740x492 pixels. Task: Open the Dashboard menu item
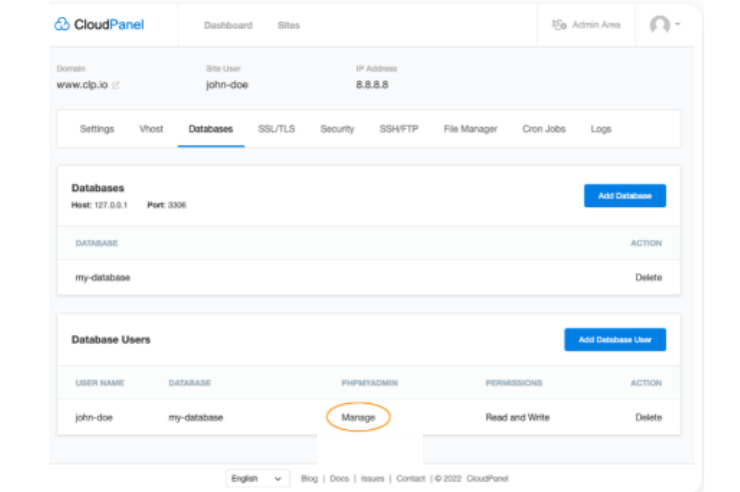(x=228, y=25)
